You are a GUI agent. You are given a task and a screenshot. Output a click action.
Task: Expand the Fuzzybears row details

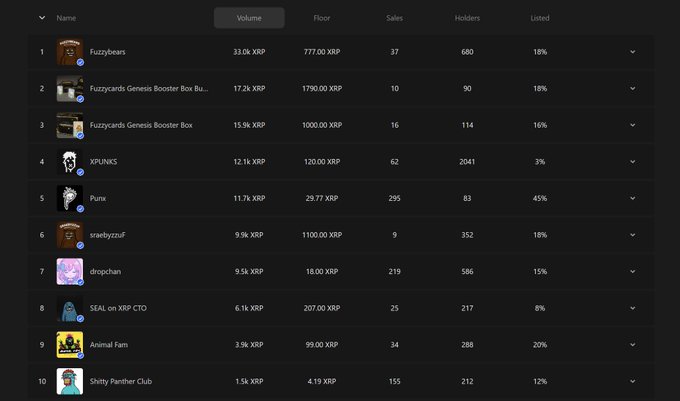[x=633, y=52]
